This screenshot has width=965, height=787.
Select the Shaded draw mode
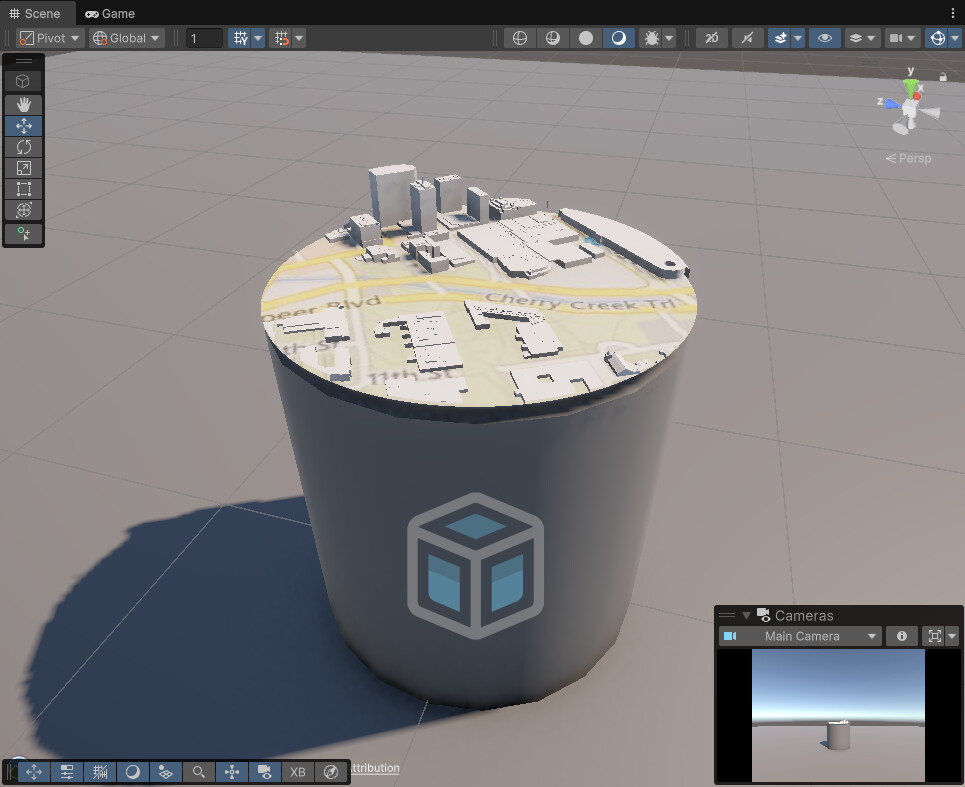coord(619,38)
